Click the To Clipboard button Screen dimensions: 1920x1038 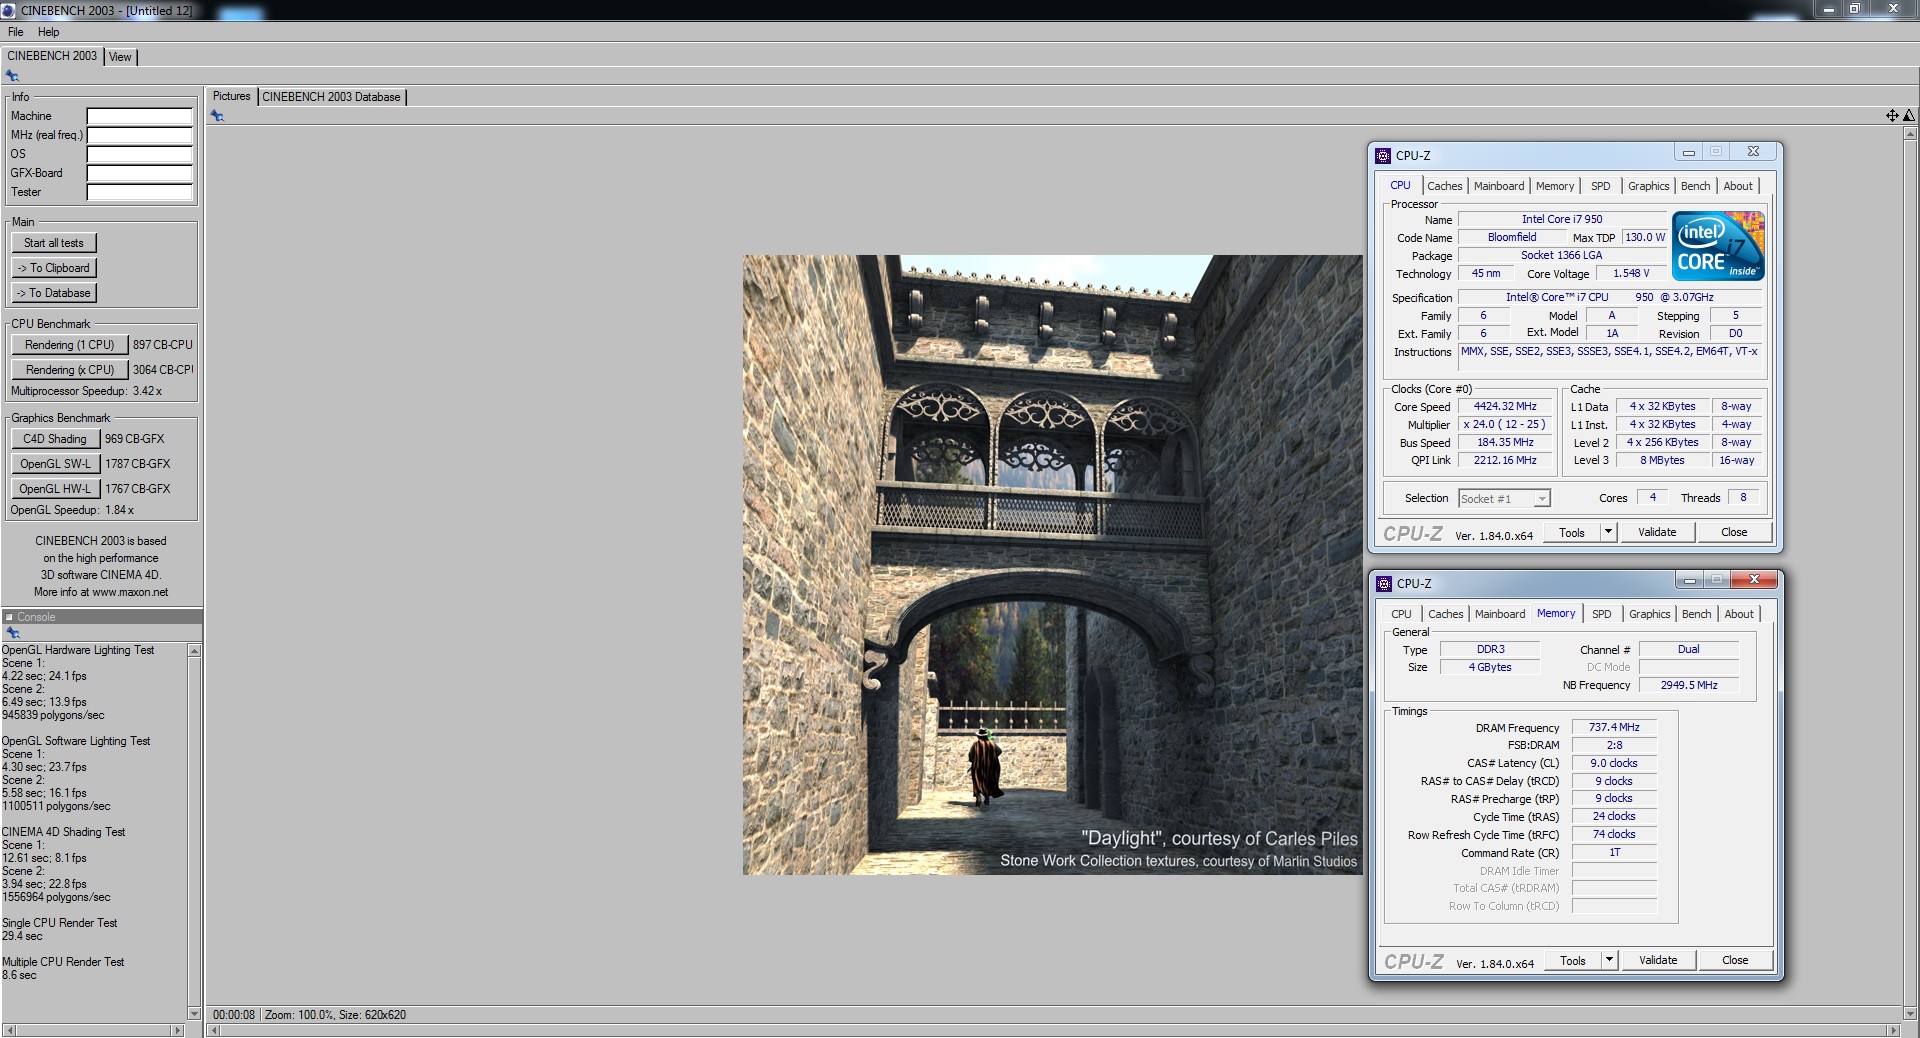[x=54, y=268]
